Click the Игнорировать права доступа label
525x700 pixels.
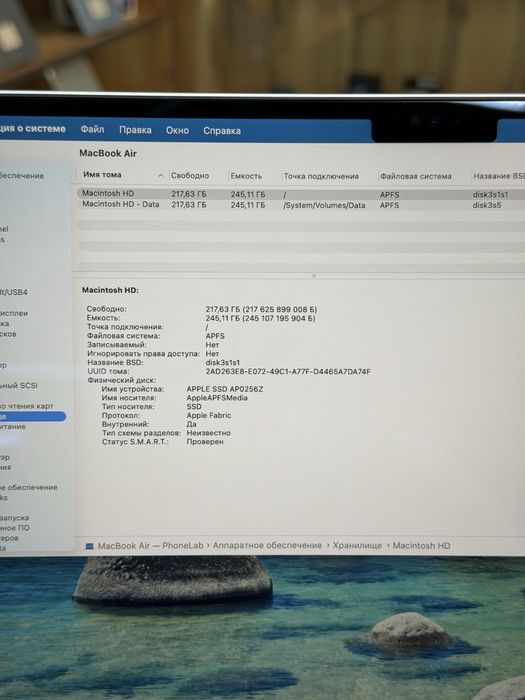[x=143, y=354]
